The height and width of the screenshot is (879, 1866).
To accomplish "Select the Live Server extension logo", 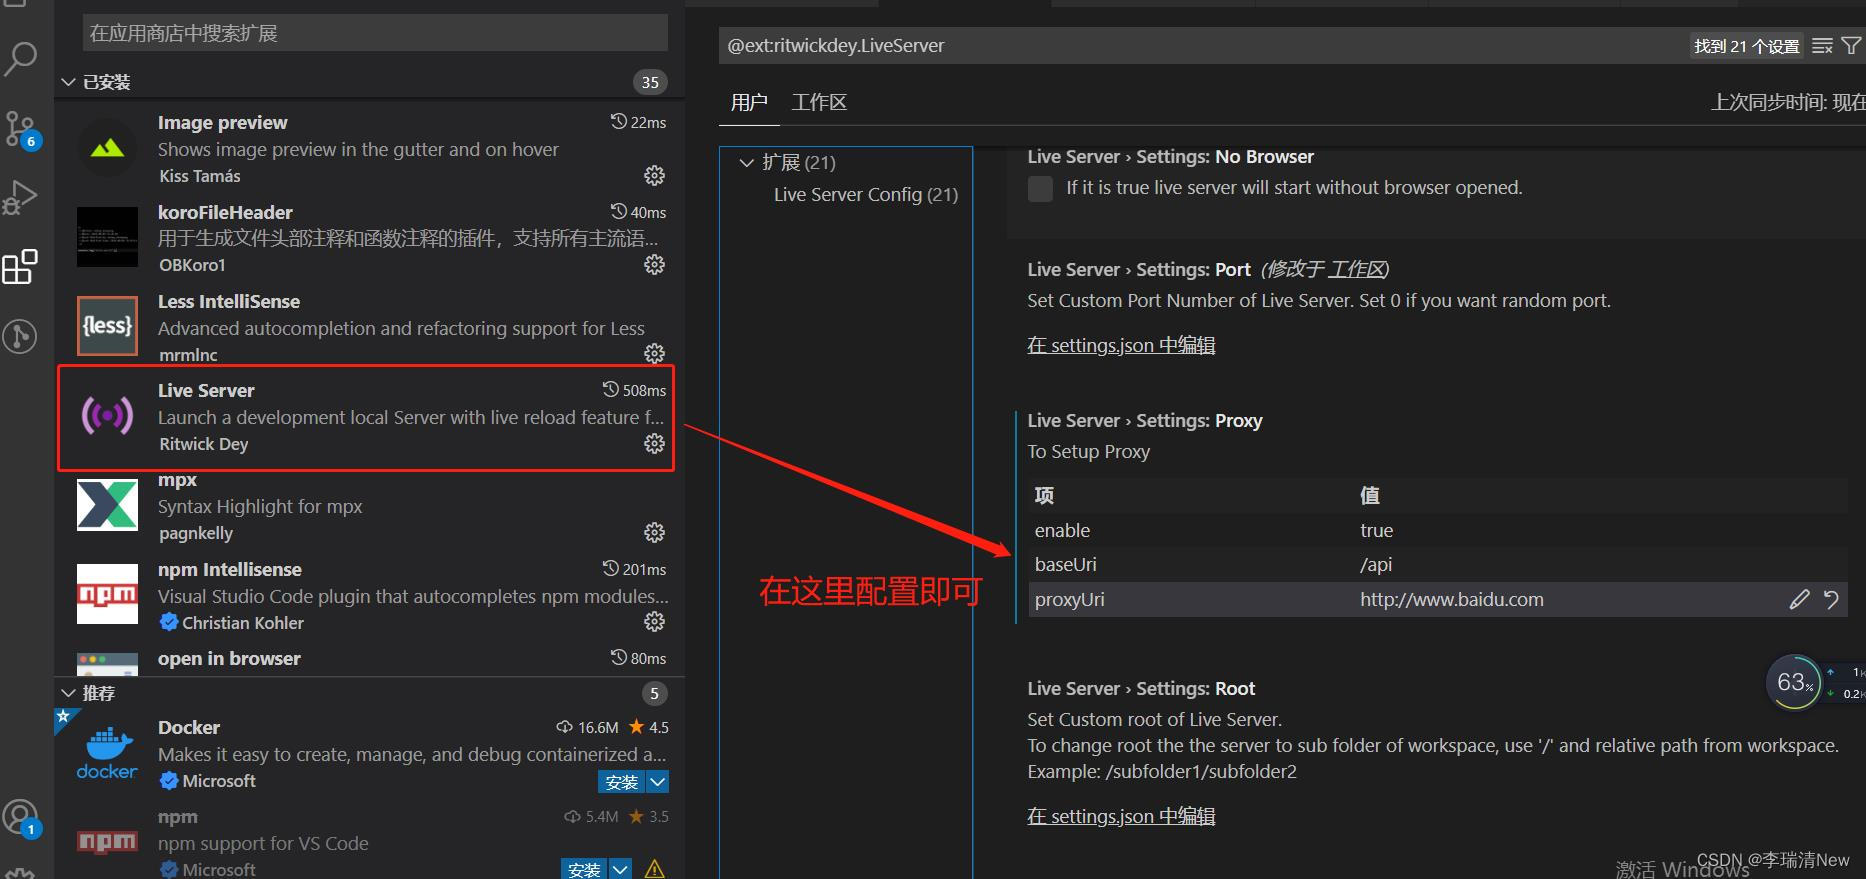I will (x=107, y=415).
